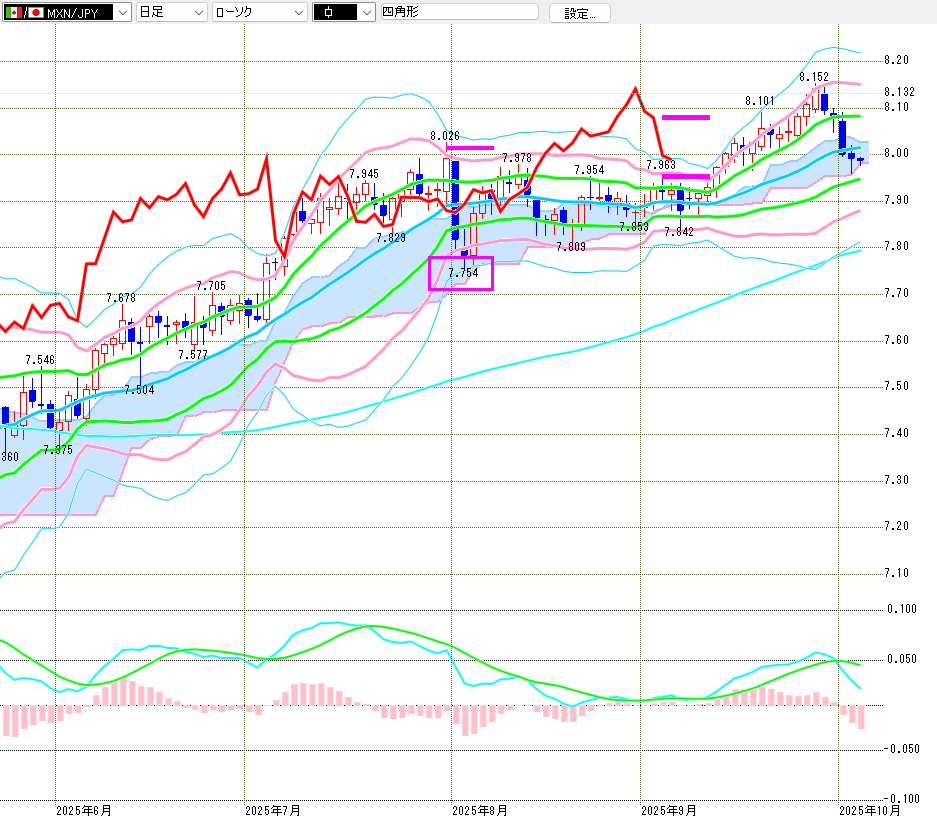The width and height of the screenshot is (937, 818).
Task: Click the 0.050 MACD axis label
Action: (901, 659)
